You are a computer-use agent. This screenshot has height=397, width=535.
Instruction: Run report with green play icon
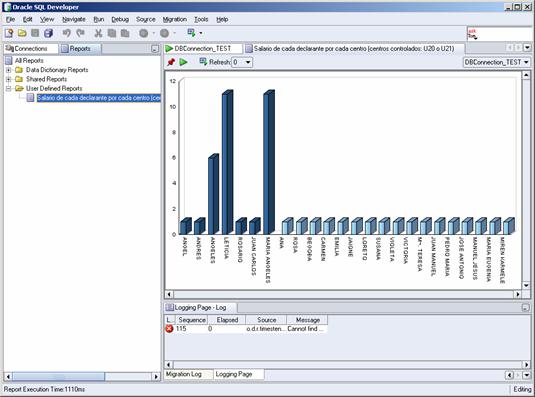point(184,62)
